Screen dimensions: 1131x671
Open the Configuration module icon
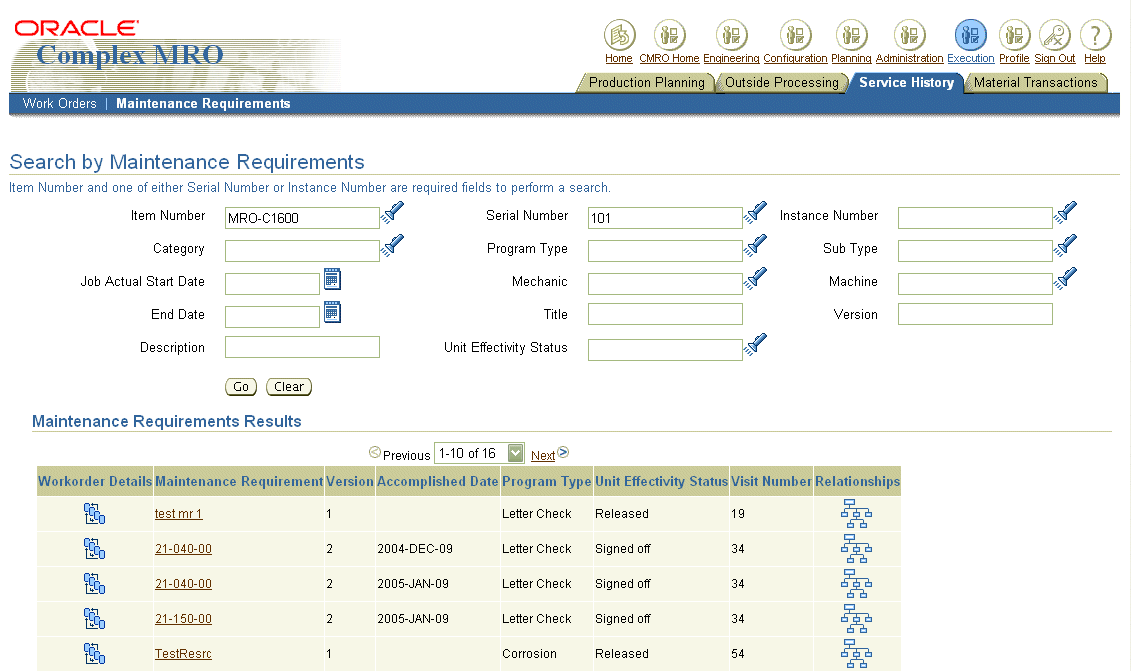point(796,35)
